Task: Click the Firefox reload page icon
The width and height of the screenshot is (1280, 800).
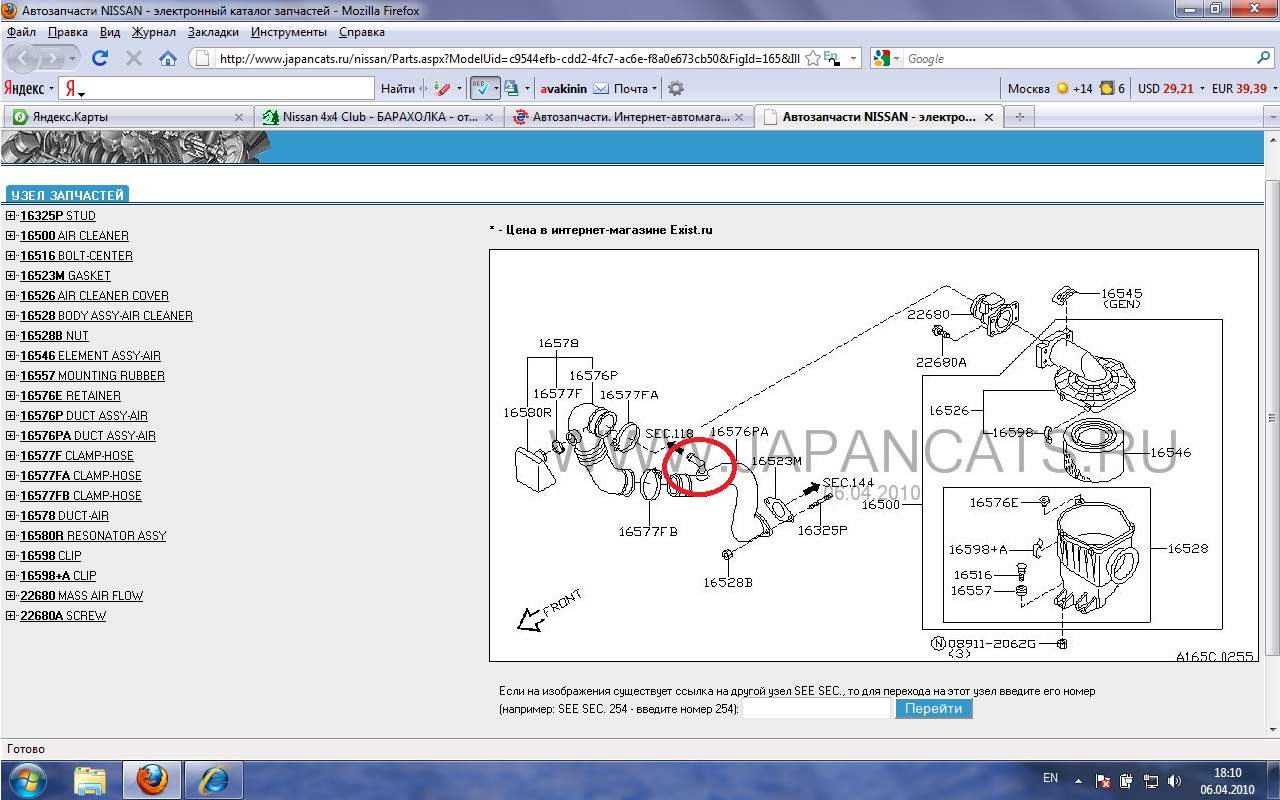Action: tap(100, 58)
